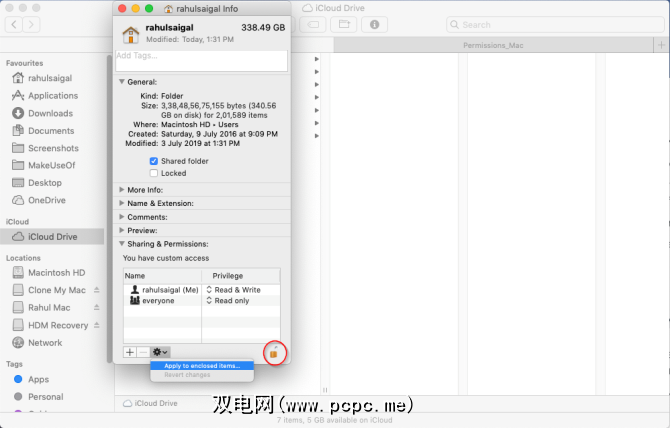Open Applications in Finder sidebar
This screenshot has width=670, height=428.
point(45,96)
